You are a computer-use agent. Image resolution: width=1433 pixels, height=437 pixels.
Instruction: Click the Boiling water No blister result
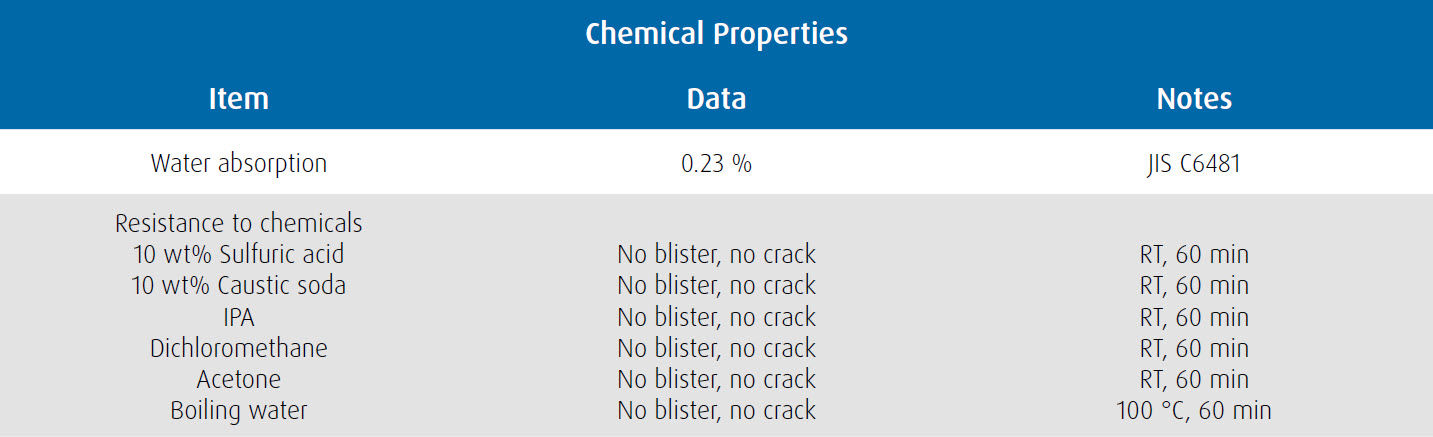[716, 411]
